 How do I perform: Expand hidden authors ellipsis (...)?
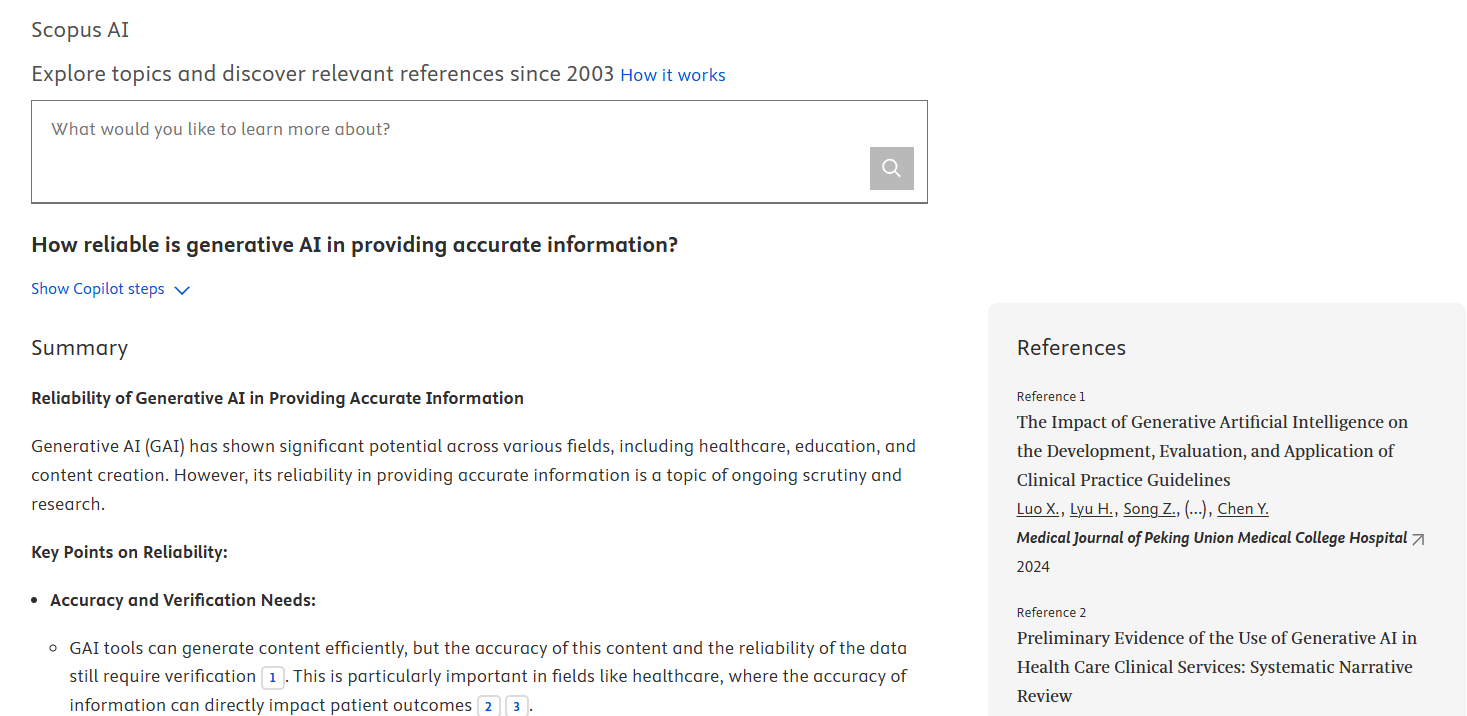1195,509
